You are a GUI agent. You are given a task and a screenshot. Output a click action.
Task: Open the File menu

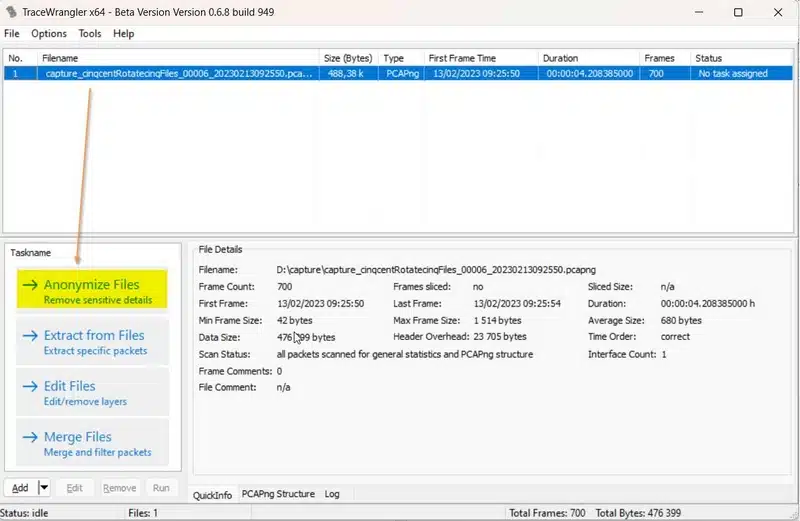tap(12, 34)
